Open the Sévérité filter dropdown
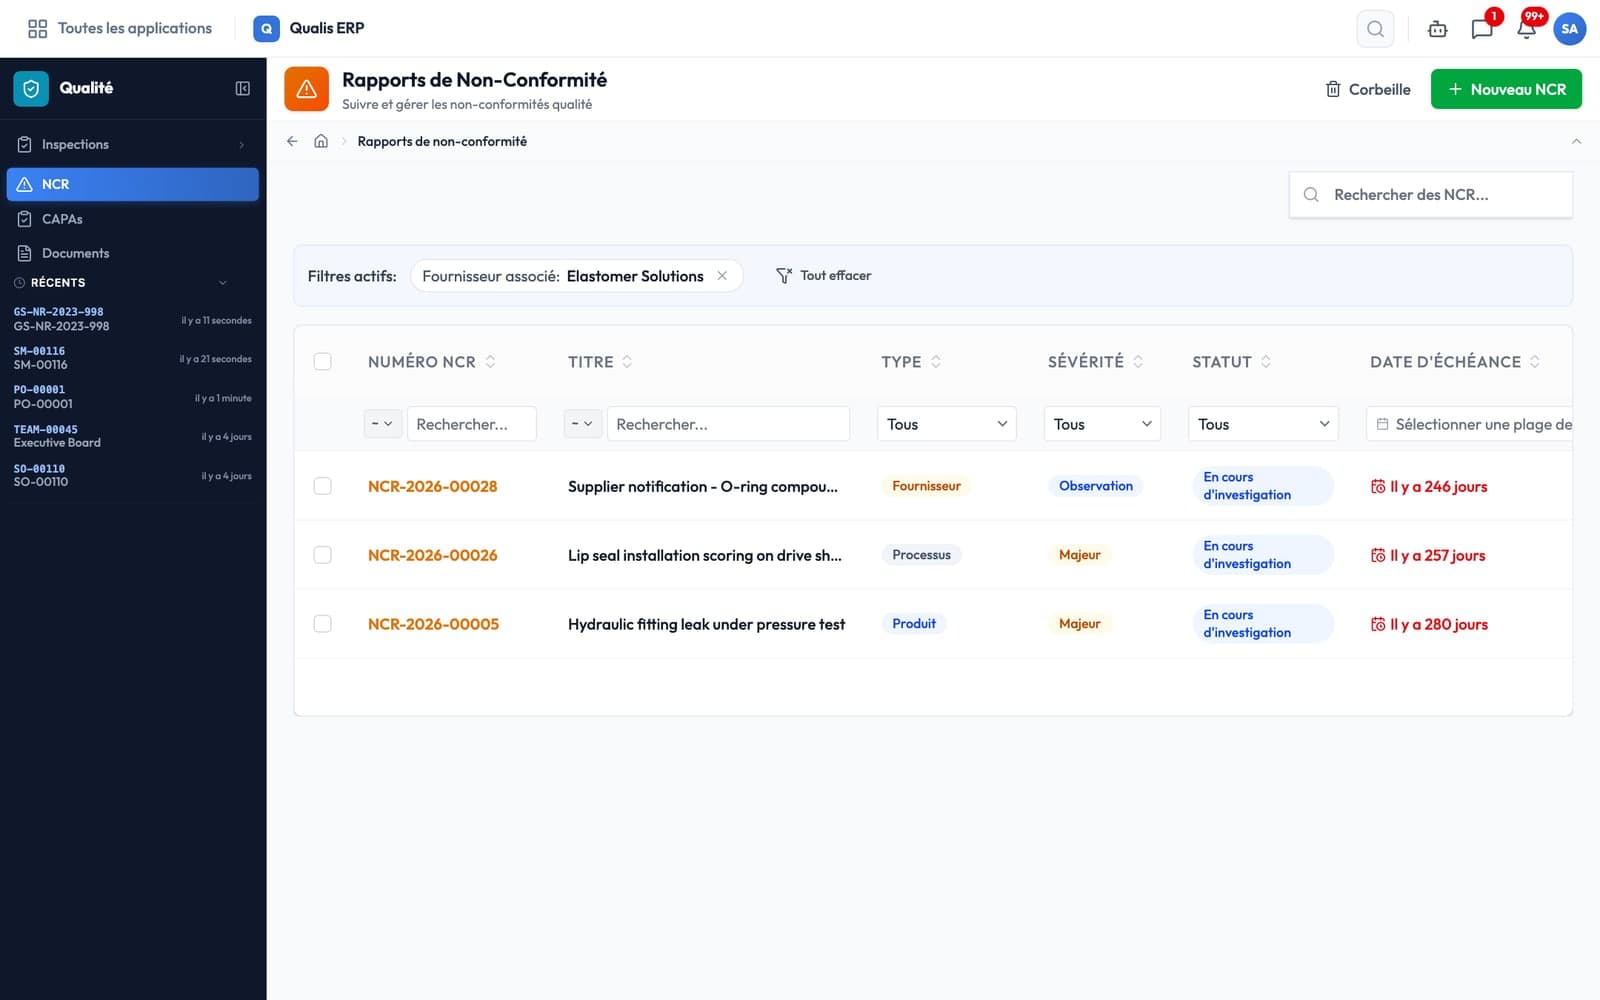This screenshot has width=1600, height=1000. coord(1102,424)
